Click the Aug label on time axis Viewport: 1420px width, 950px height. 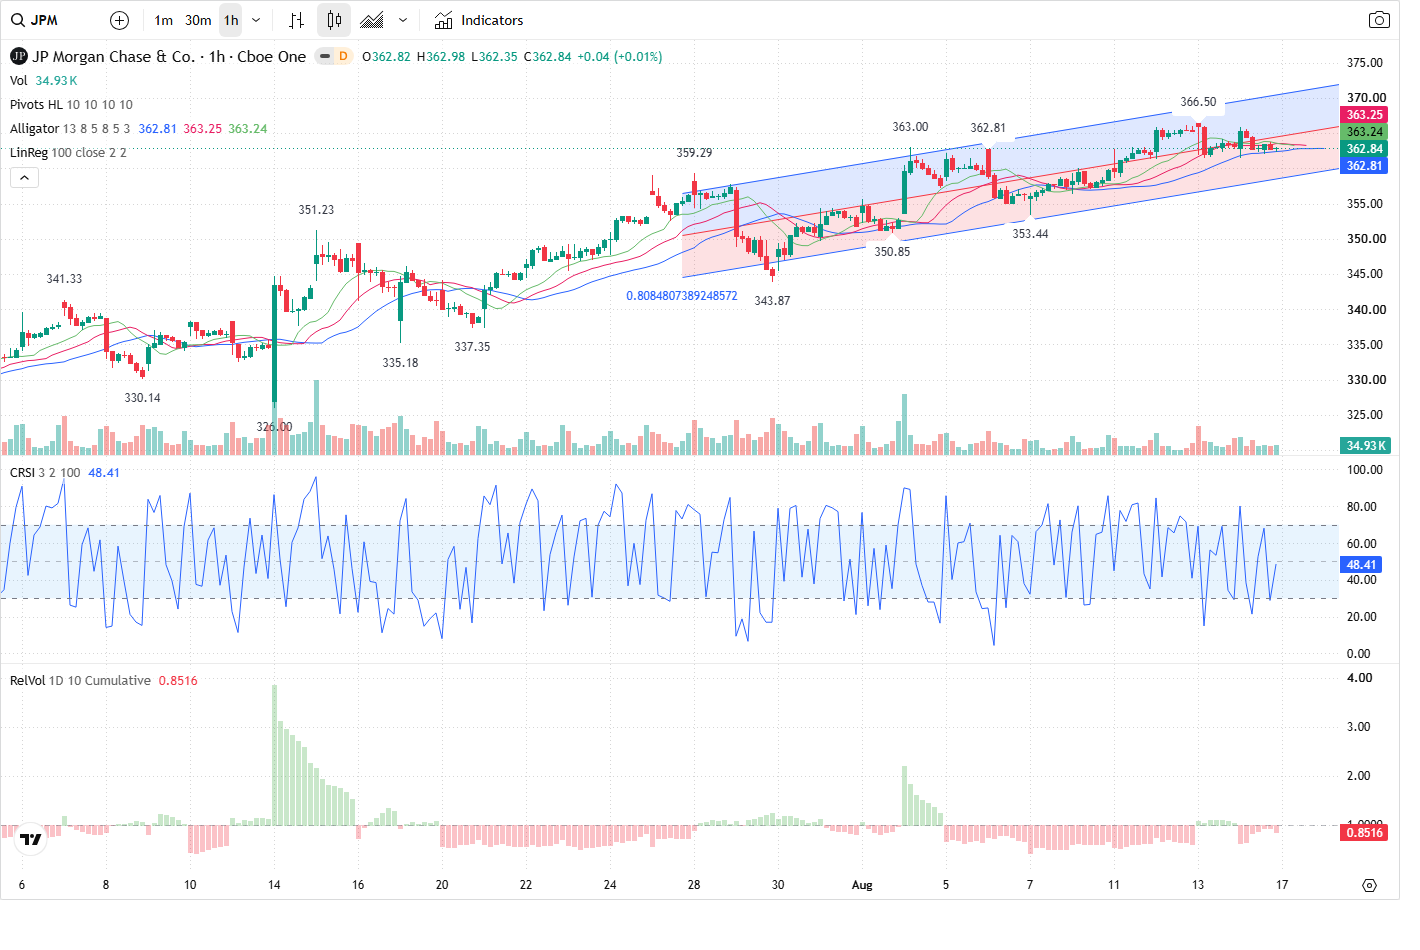(862, 885)
